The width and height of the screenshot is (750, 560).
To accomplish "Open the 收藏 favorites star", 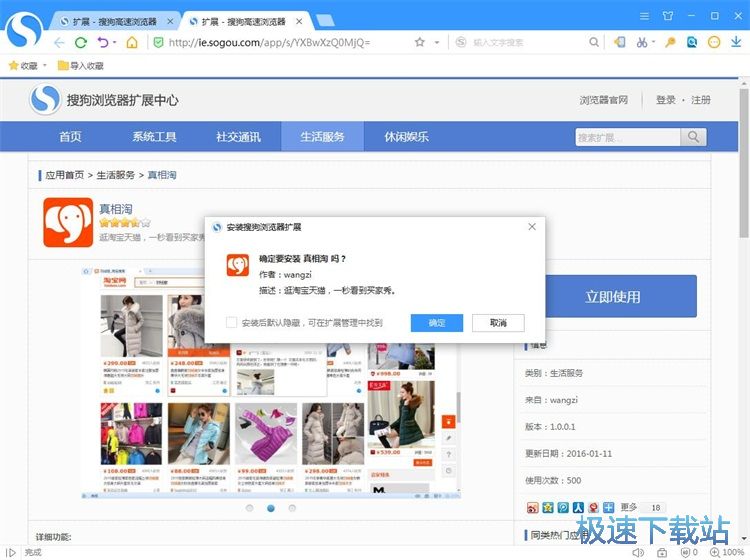I will [14, 66].
